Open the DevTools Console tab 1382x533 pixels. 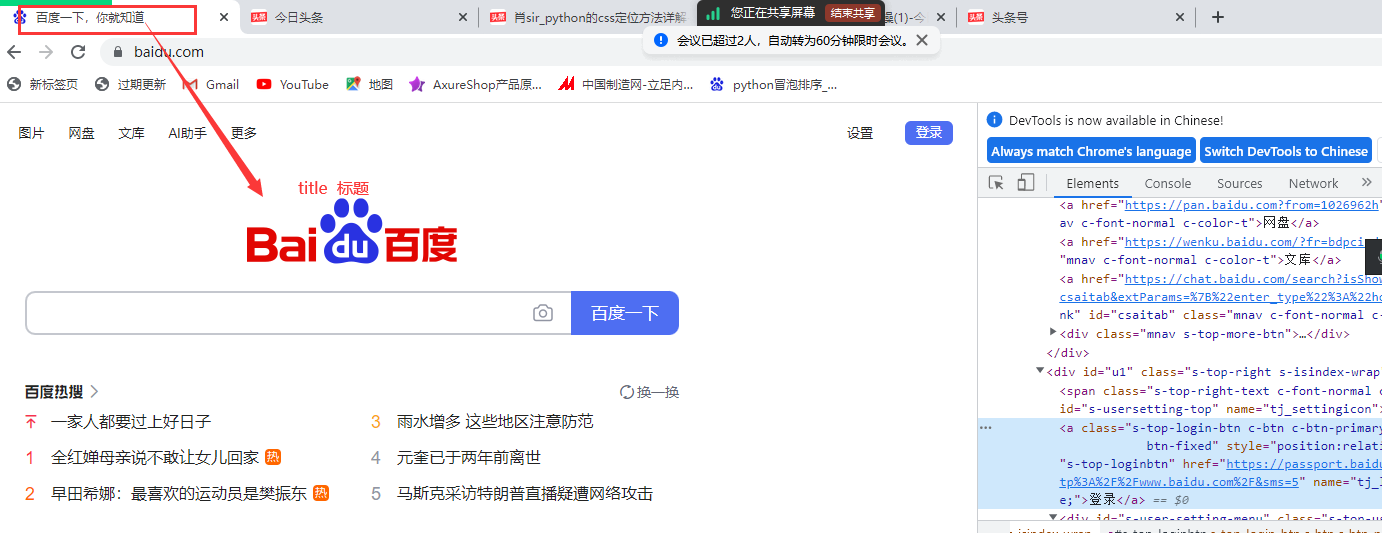tap(1167, 183)
